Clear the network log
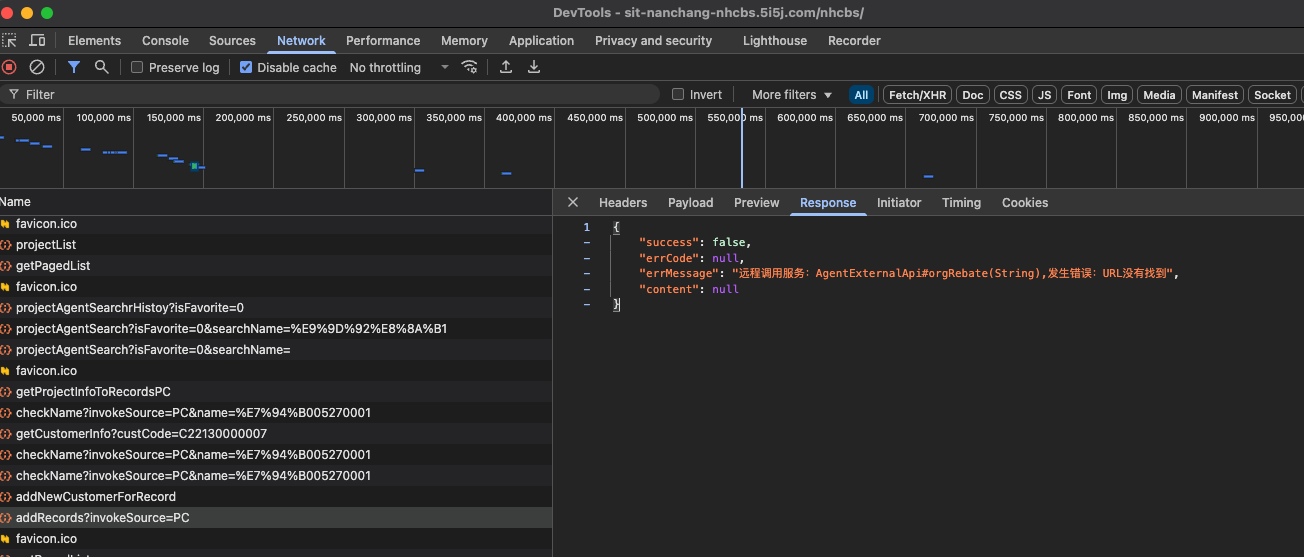This screenshot has height=557, width=1304. click(37, 67)
